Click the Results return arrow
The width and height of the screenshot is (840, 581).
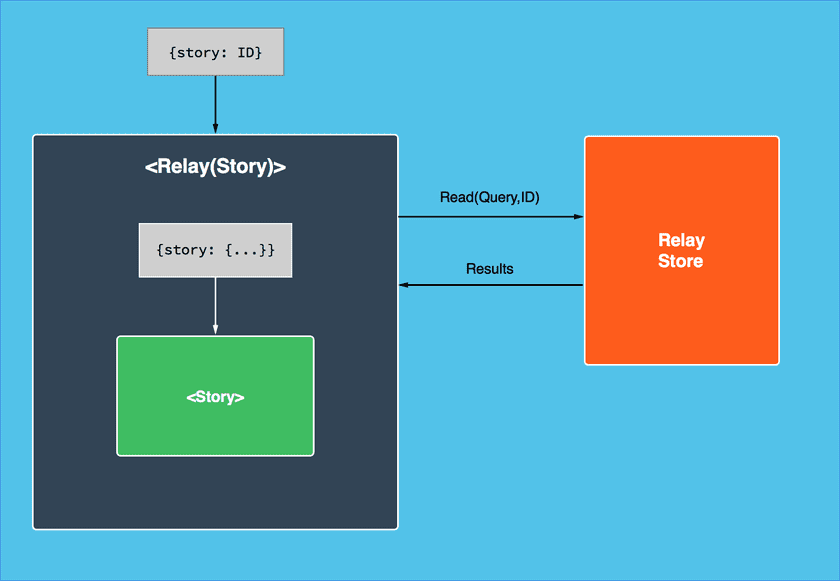pos(490,285)
